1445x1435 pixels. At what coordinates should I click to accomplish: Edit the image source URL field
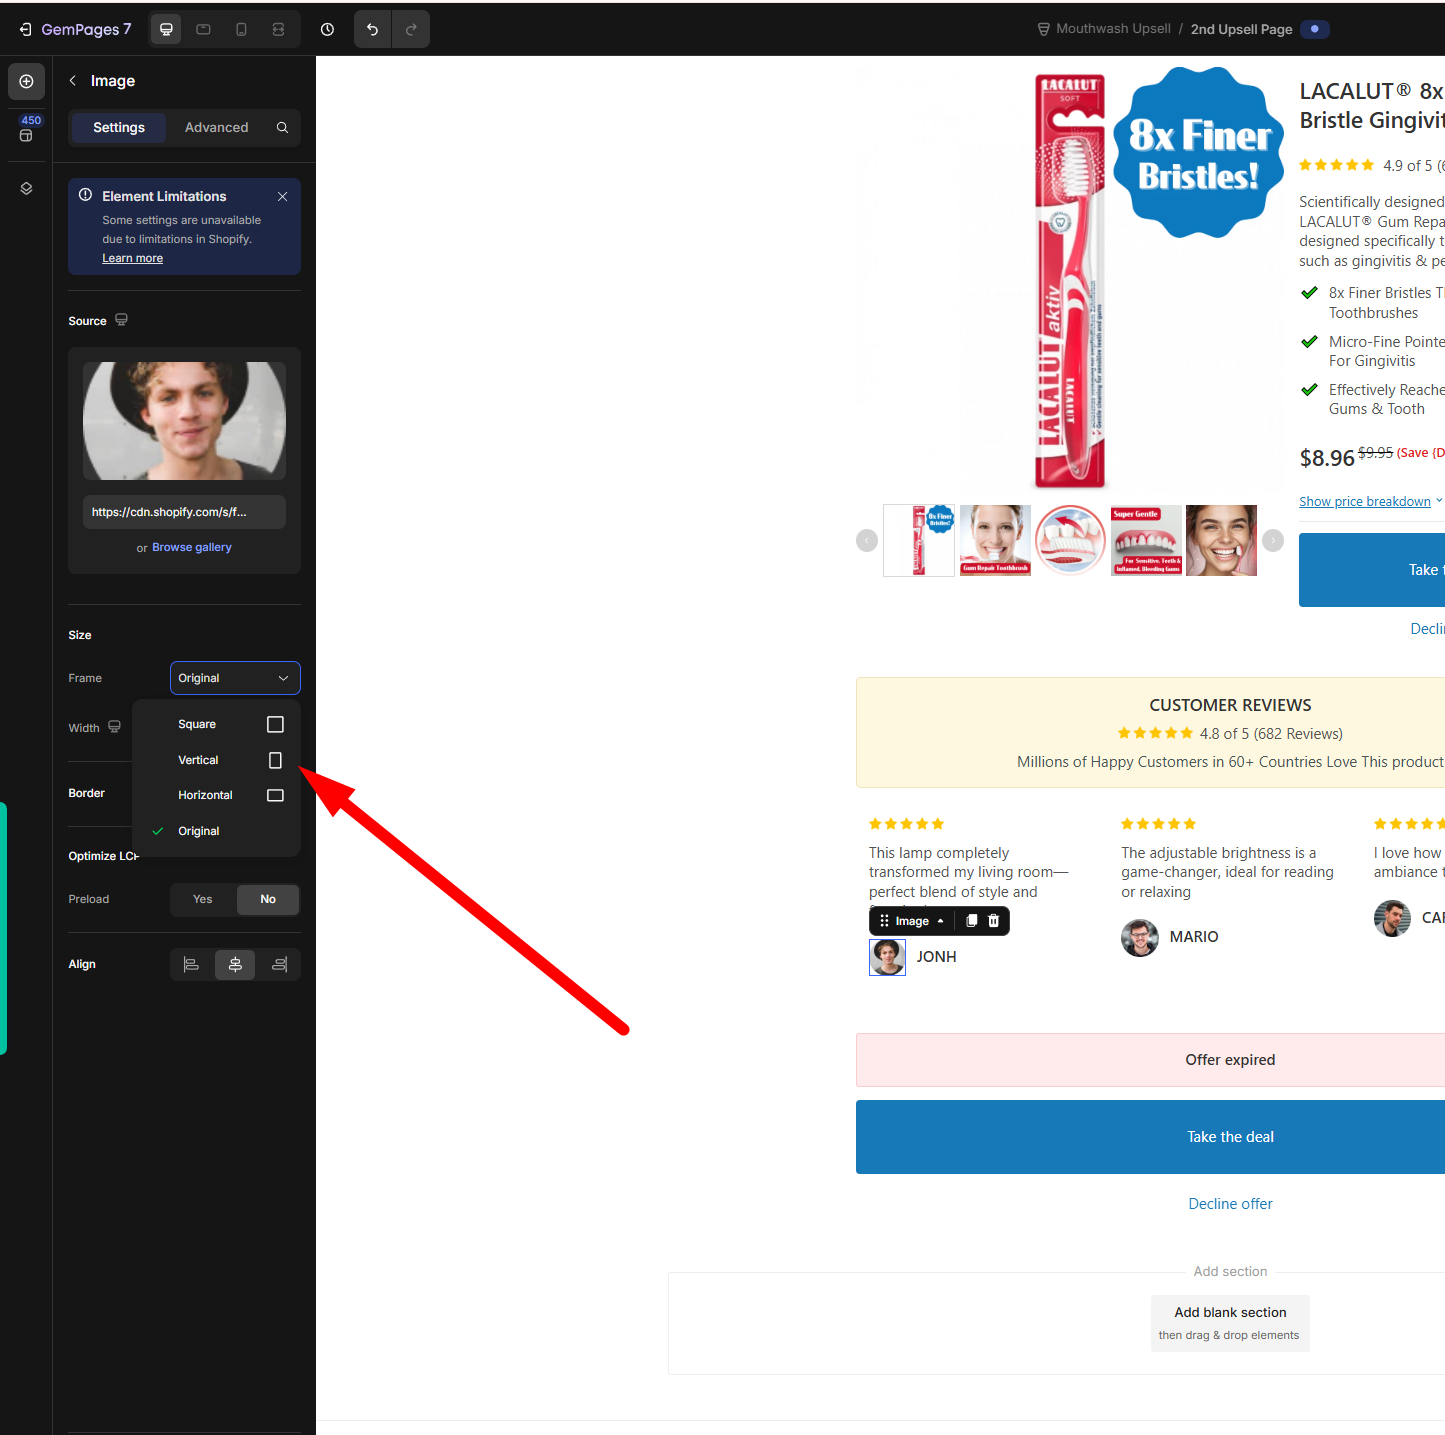pyautogui.click(x=184, y=512)
